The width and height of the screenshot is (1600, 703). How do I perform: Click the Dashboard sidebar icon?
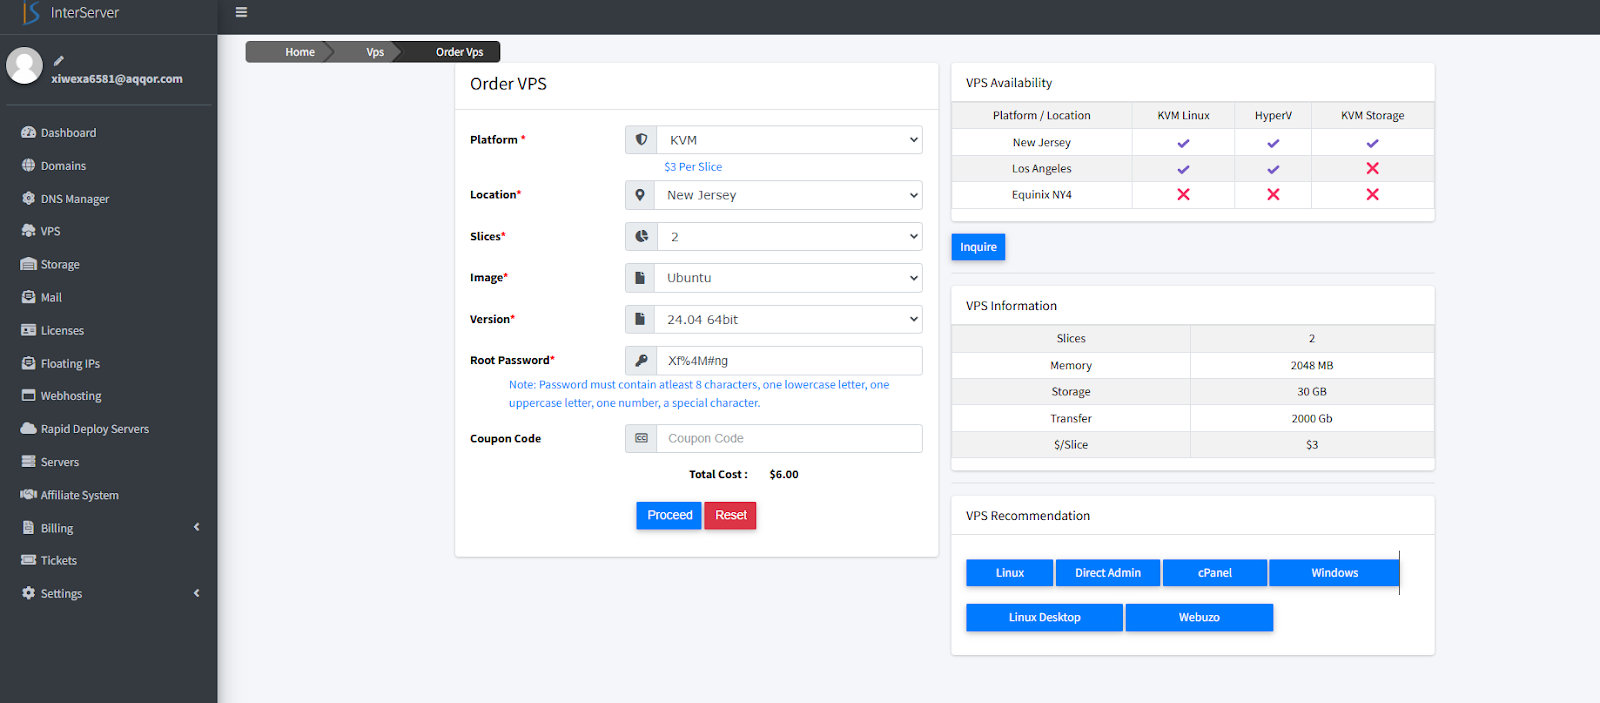coord(28,132)
